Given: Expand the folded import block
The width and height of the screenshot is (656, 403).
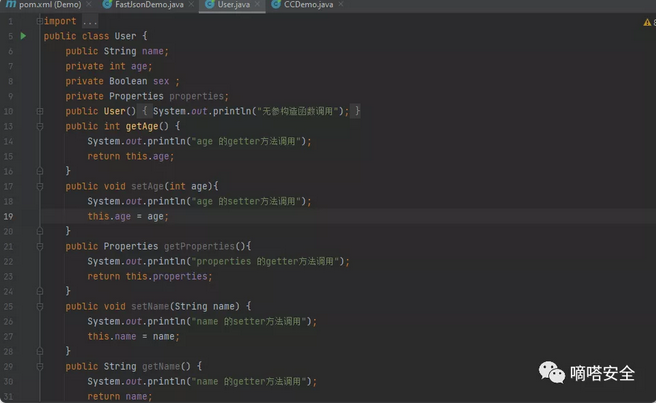Looking at the screenshot, I should 40,21.
